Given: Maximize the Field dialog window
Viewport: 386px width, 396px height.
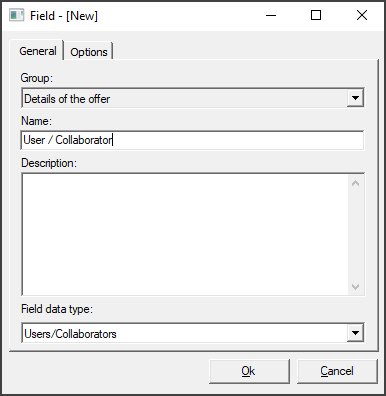Looking at the screenshot, I should [x=316, y=15].
